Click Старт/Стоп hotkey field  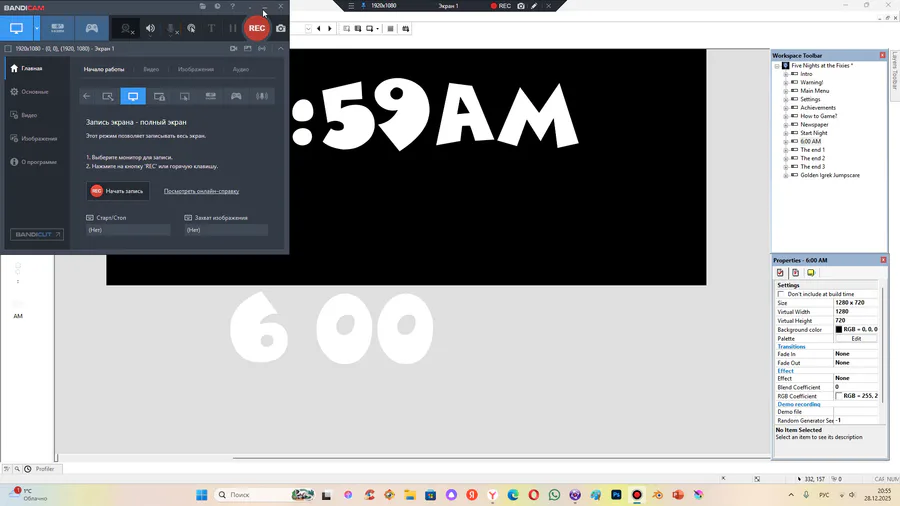(x=128, y=230)
